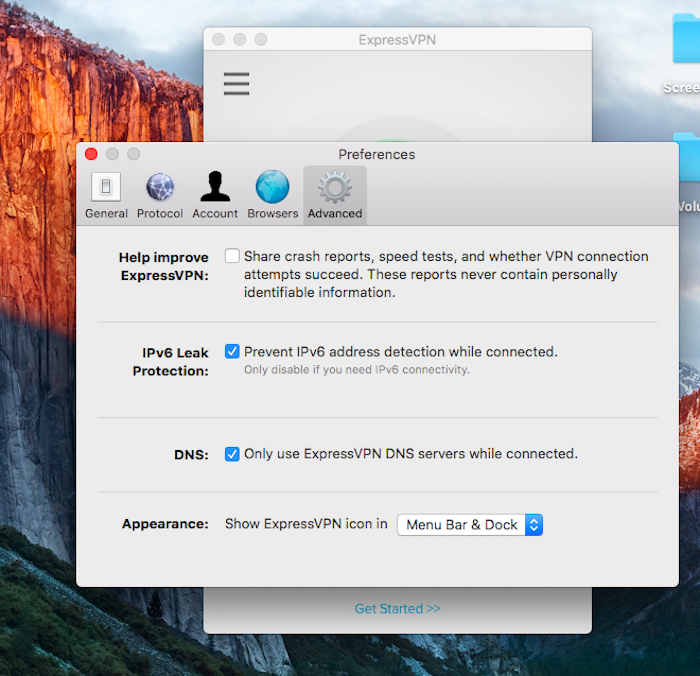Image resolution: width=700 pixels, height=676 pixels.
Task: Open the General preferences tab
Action: tap(106, 195)
